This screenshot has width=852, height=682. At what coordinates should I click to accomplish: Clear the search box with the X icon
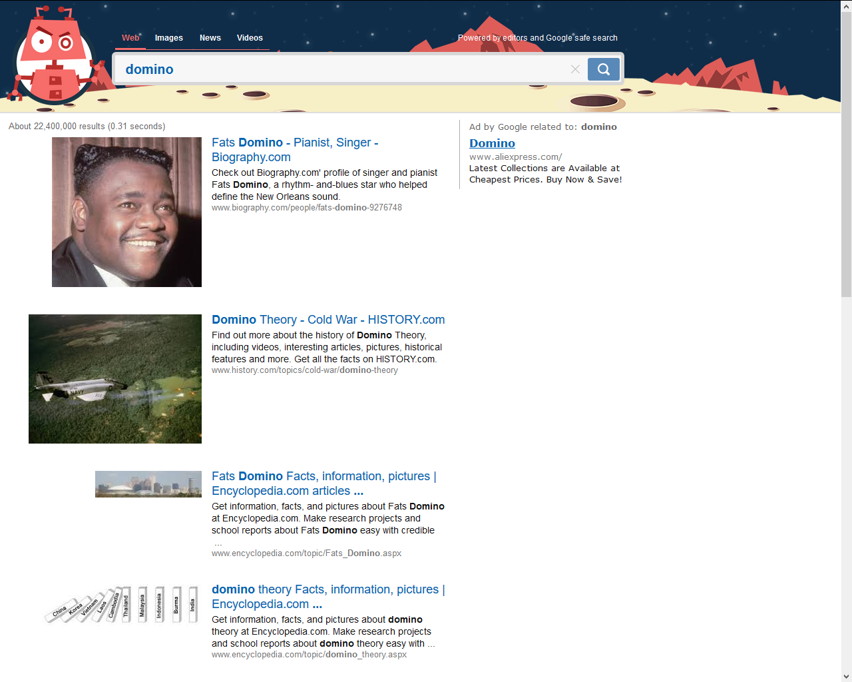pyautogui.click(x=575, y=69)
